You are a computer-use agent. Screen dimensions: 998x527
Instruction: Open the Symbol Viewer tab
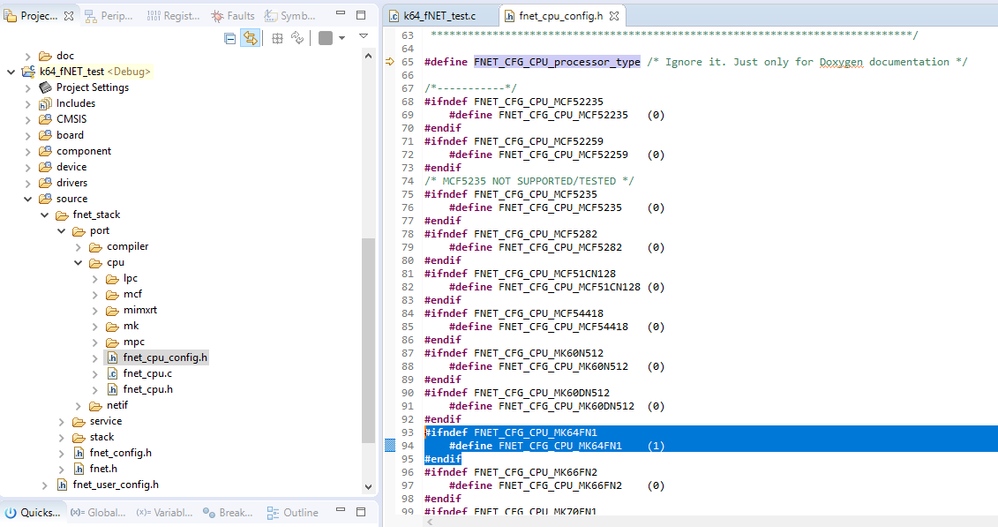(x=290, y=16)
